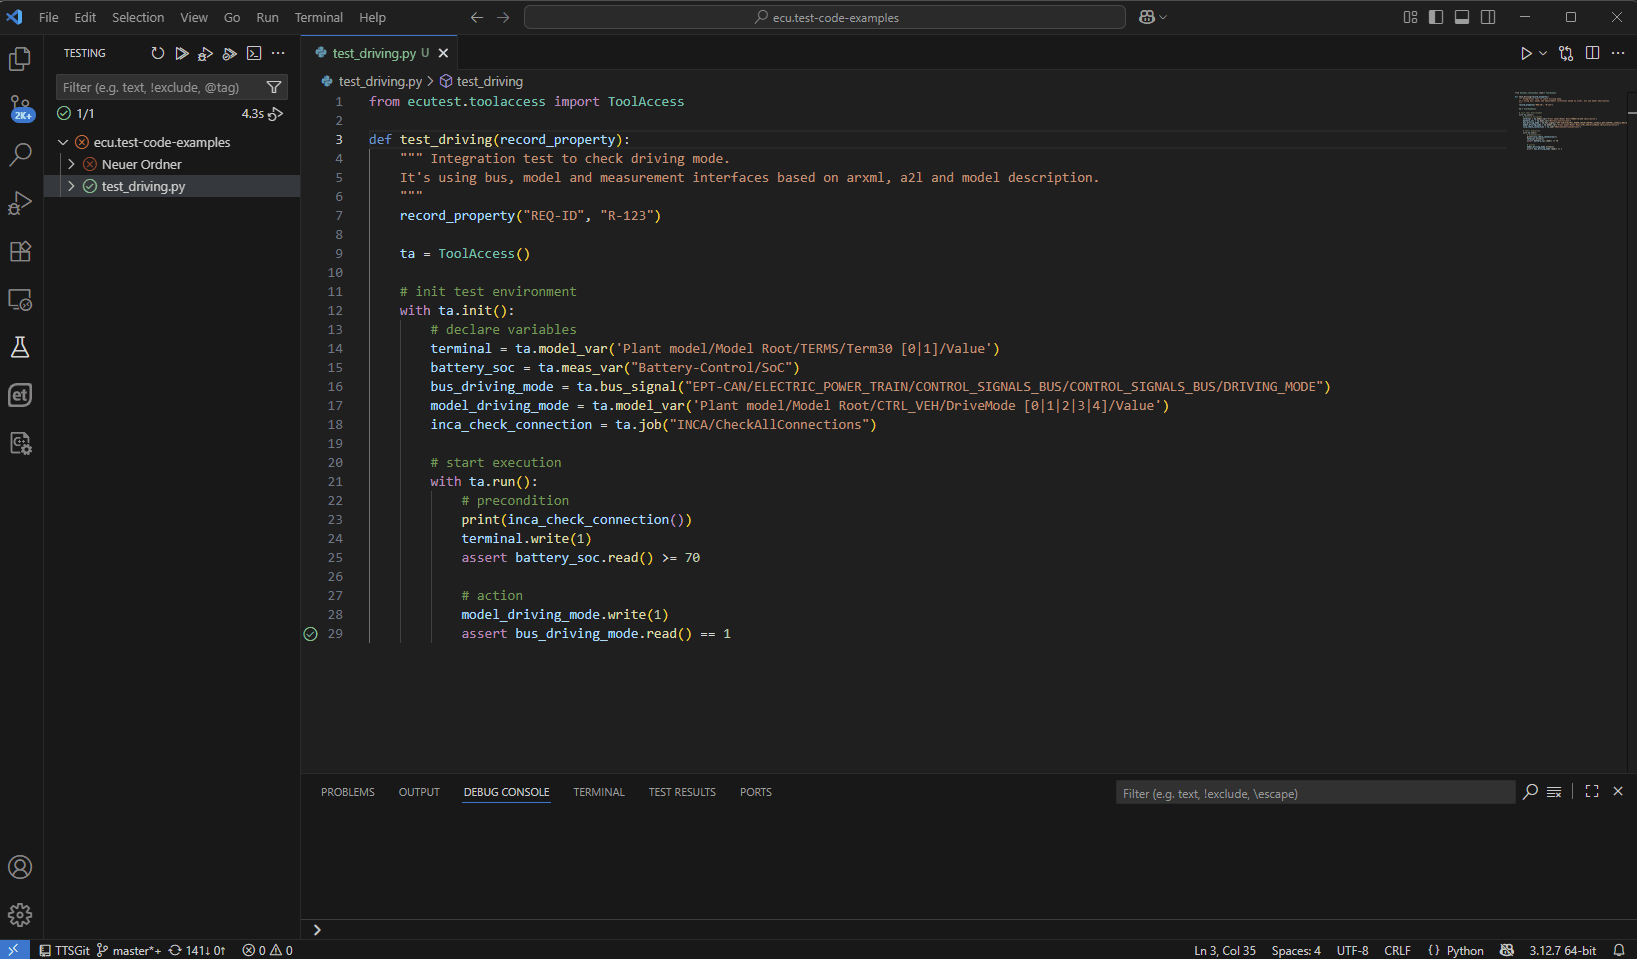Go forward using navigation arrow
The height and width of the screenshot is (959, 1637).
(x=503, y=17)
